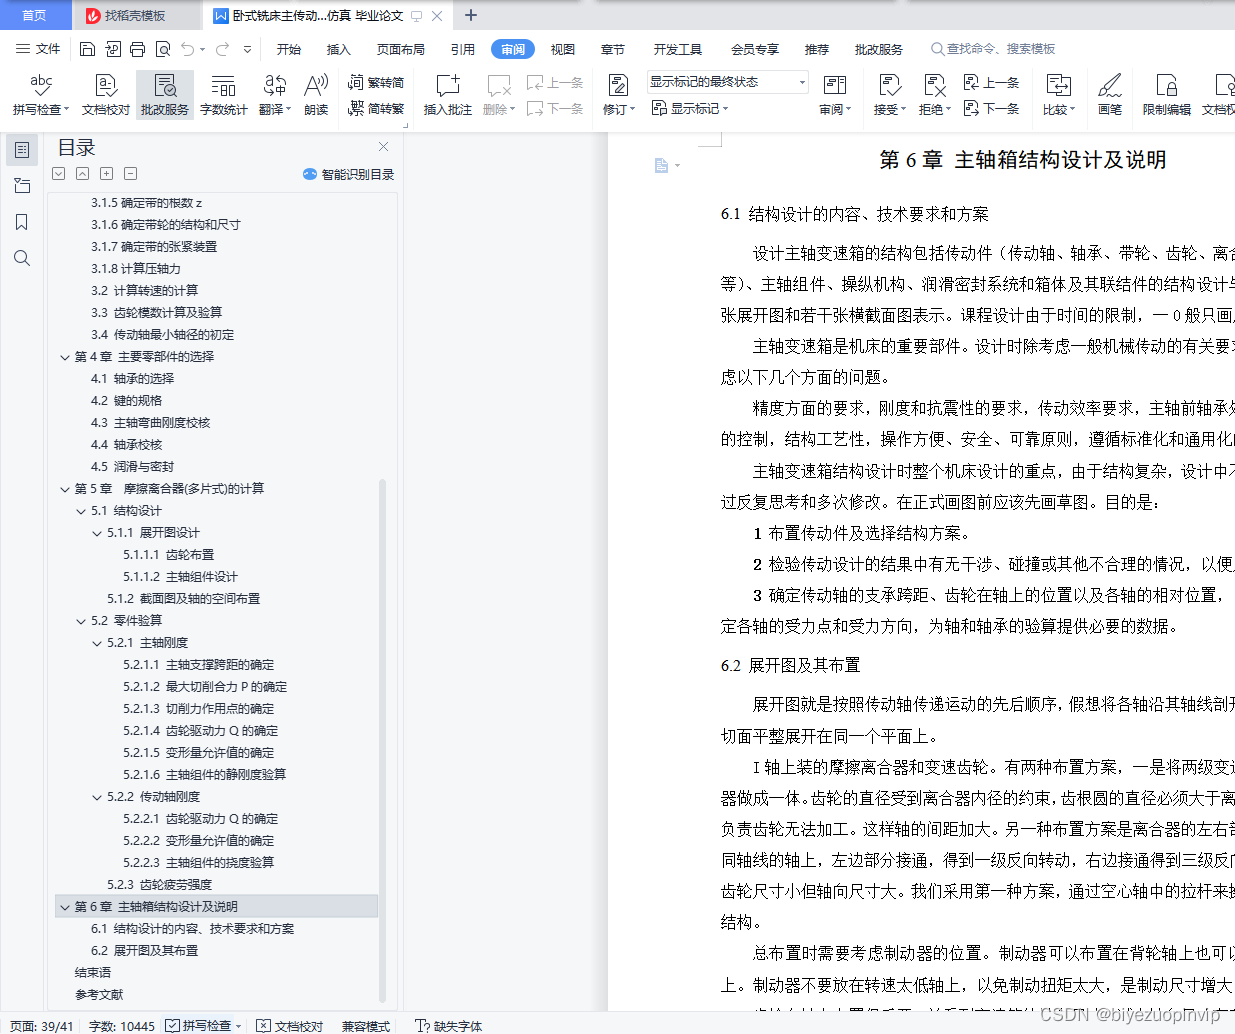Click the save icon in quick toolbar

(87, 49)
